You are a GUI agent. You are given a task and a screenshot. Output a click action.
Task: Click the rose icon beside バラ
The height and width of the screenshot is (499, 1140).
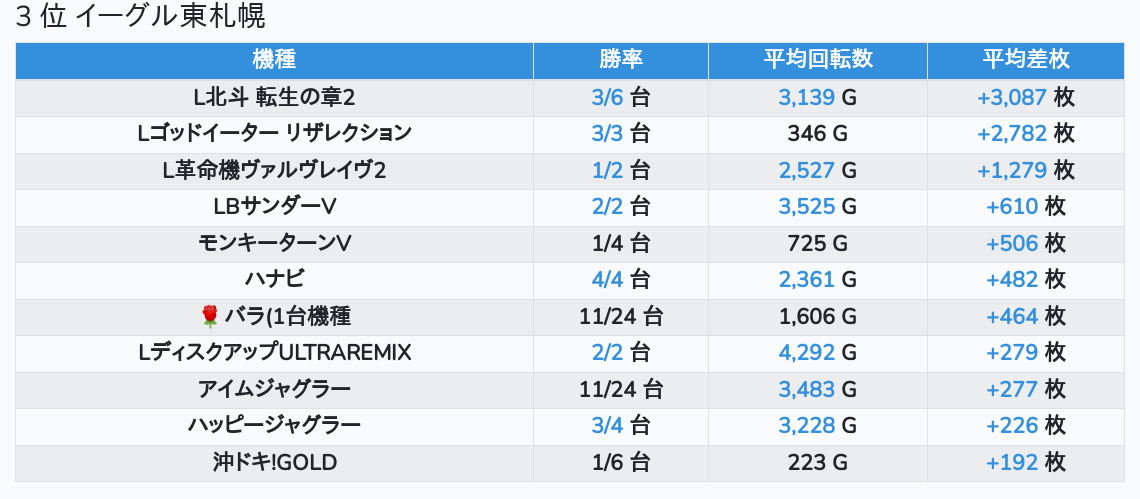click(210, 317)
